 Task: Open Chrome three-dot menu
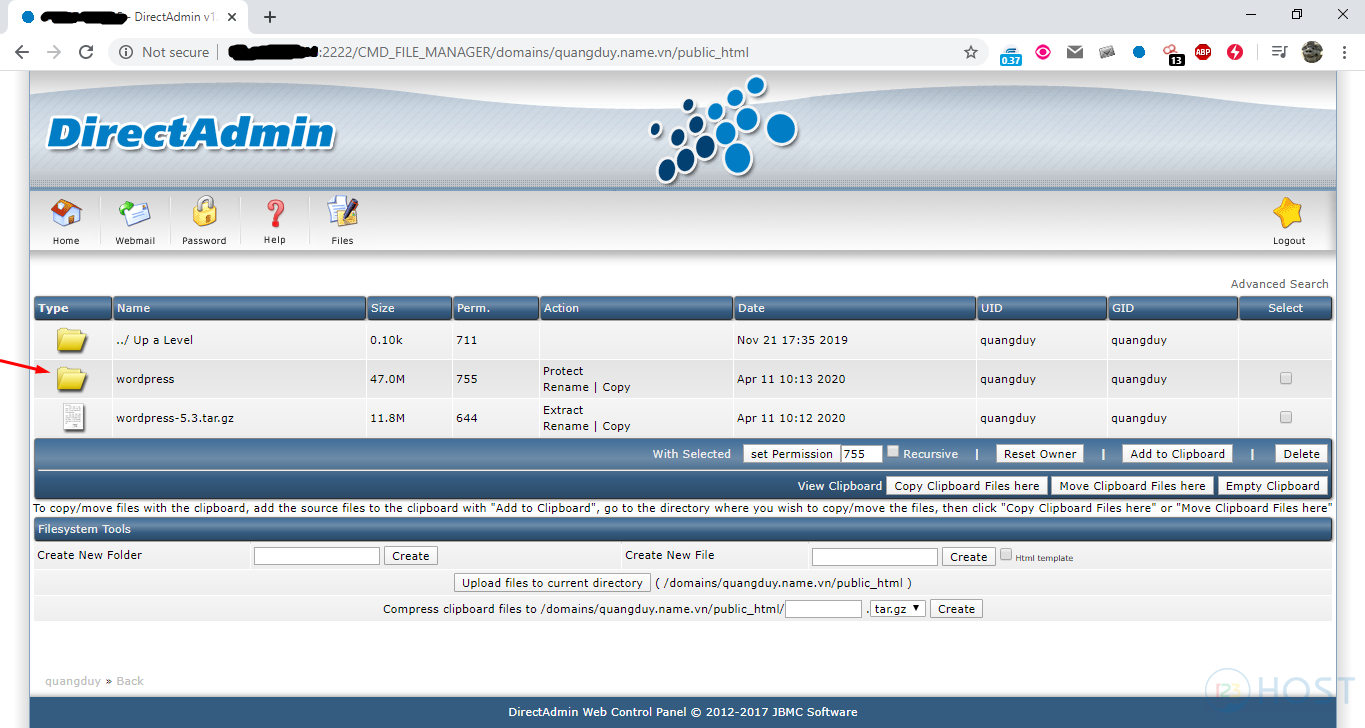tap(1344, 52)
